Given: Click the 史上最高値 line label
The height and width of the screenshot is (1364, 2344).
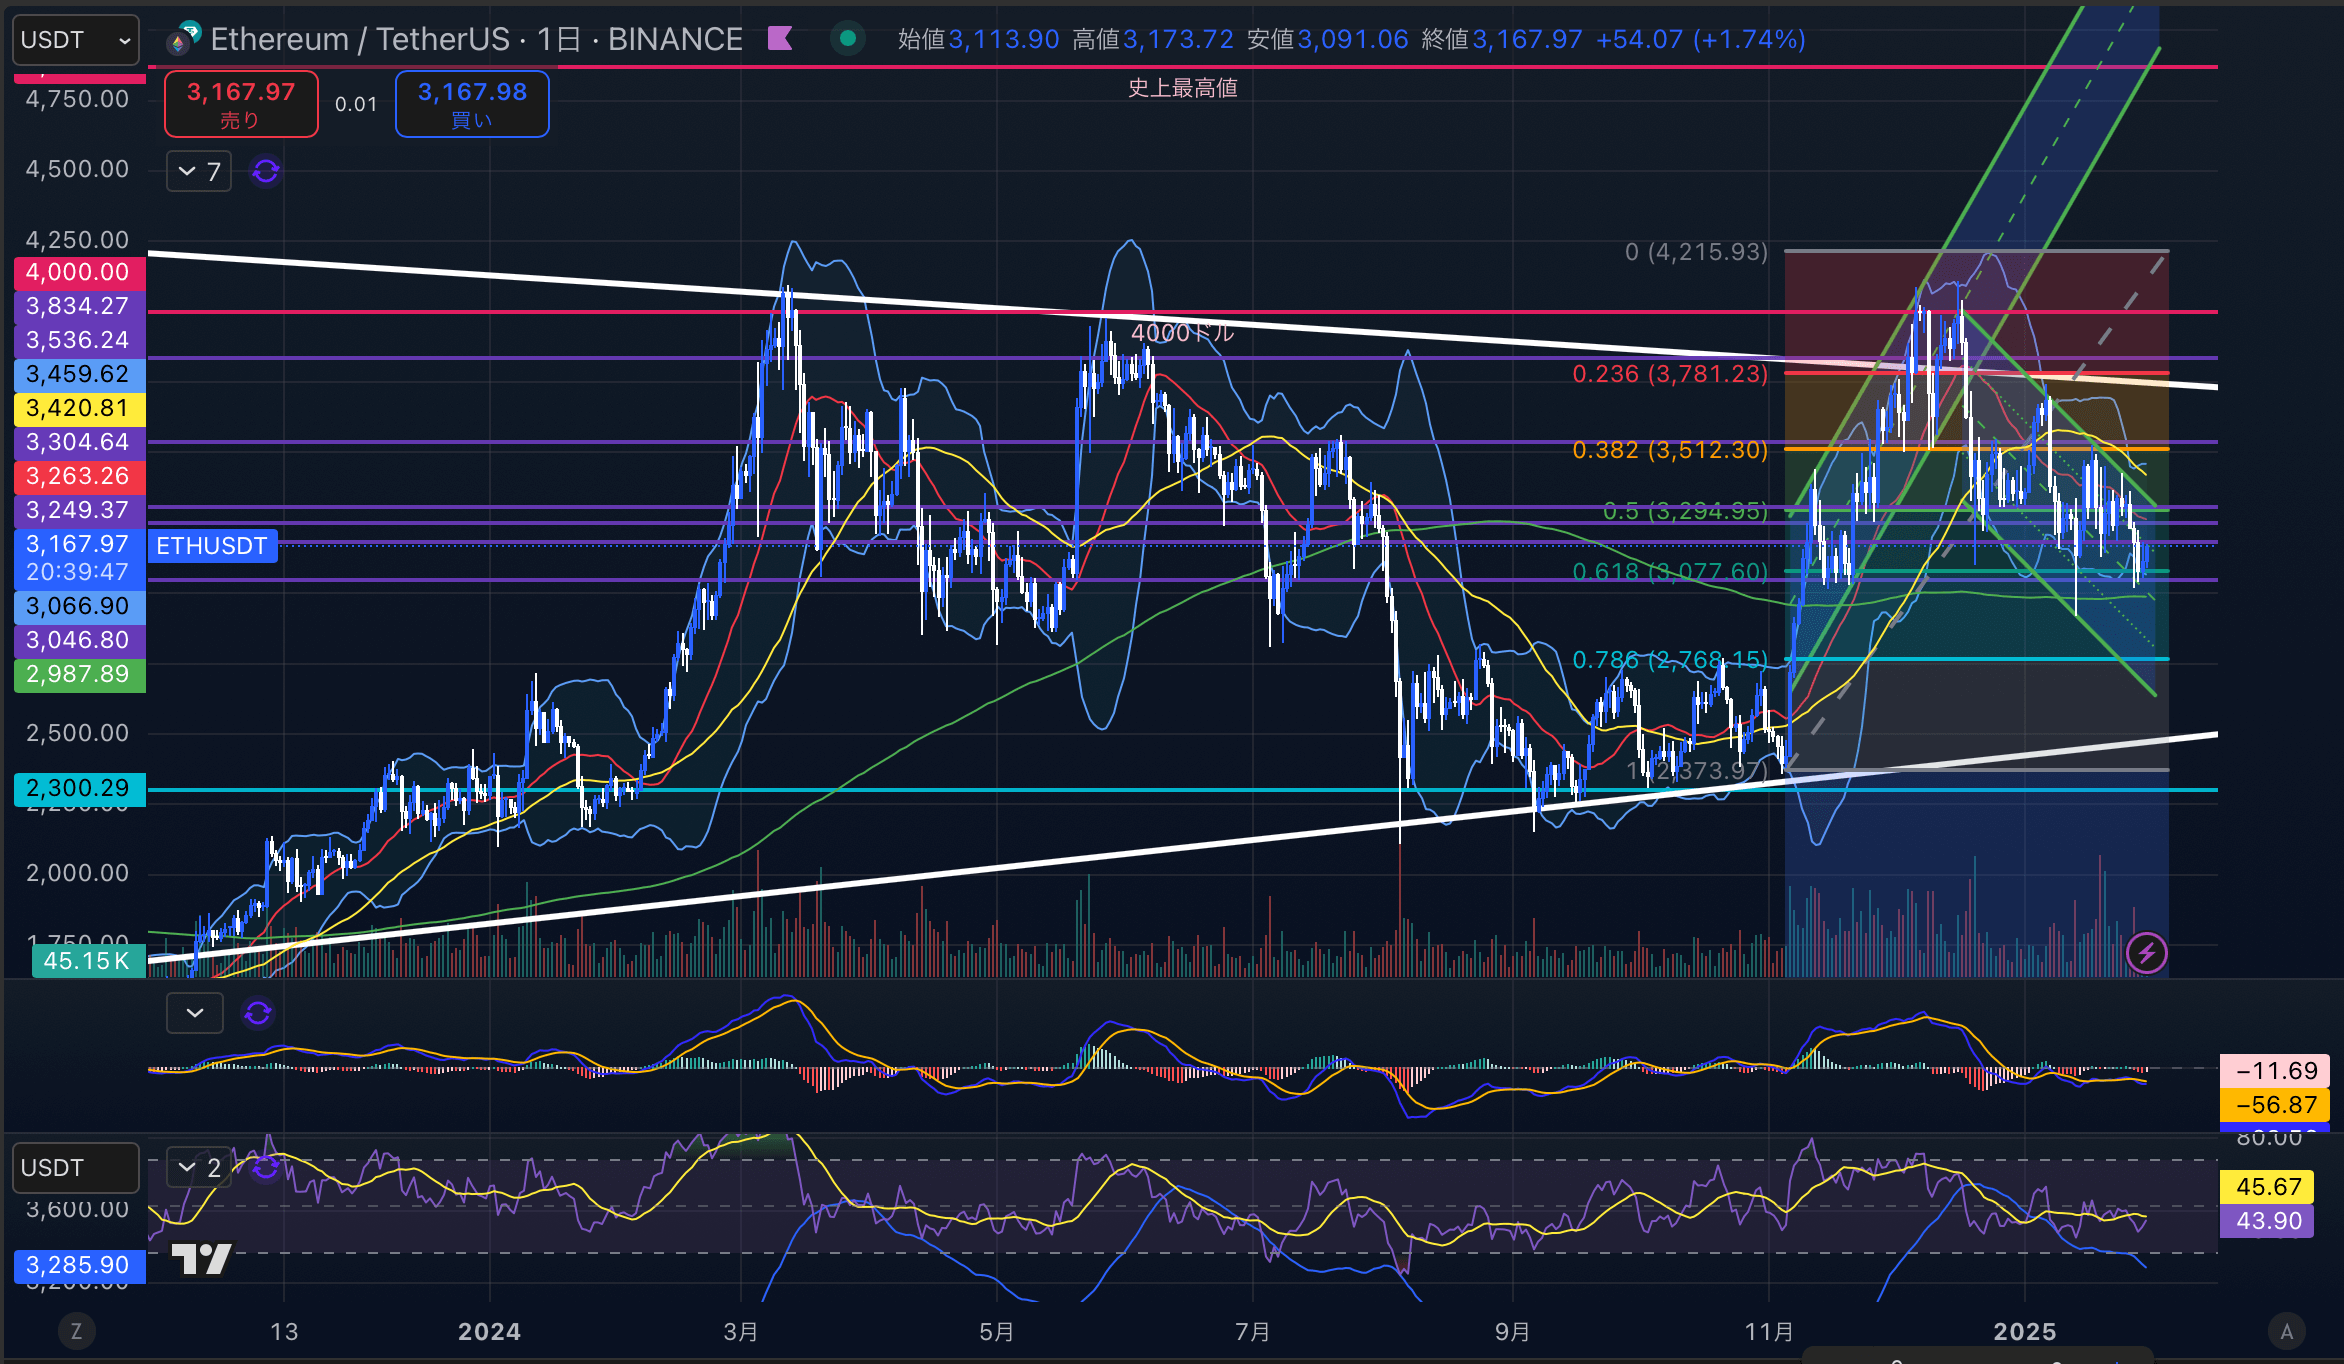Looking at the screenshot, I should [1183, 88].
